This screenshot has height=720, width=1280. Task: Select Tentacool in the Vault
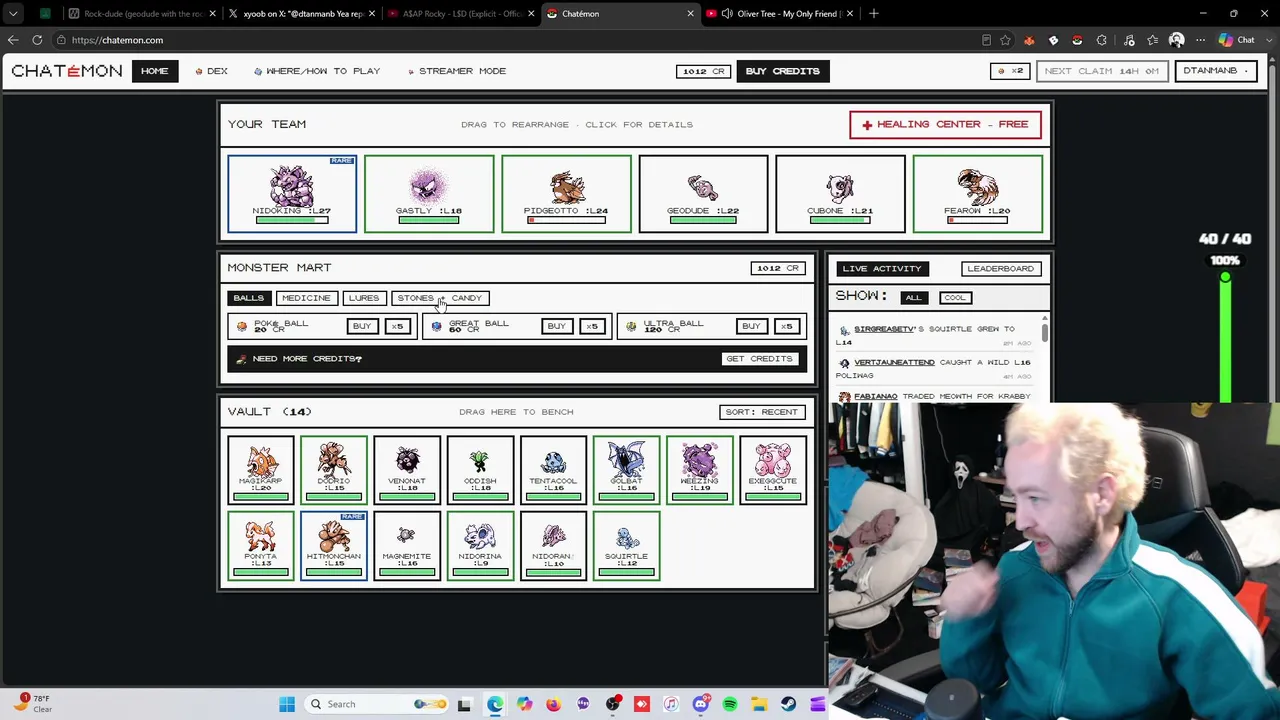pyautogui.click(x=553, y=470)
